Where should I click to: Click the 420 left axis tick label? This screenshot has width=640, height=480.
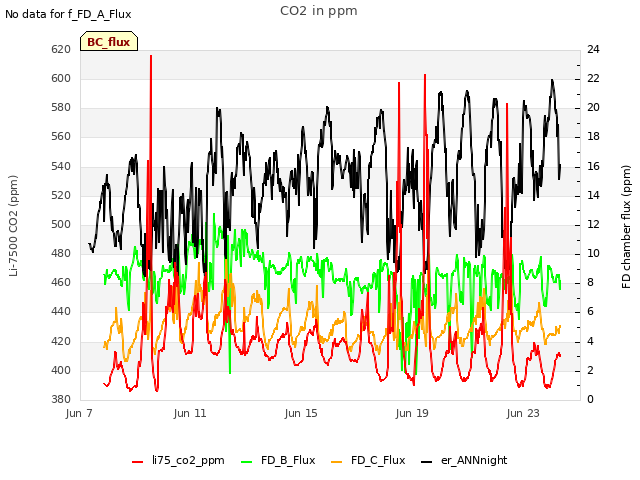point(61,341)
